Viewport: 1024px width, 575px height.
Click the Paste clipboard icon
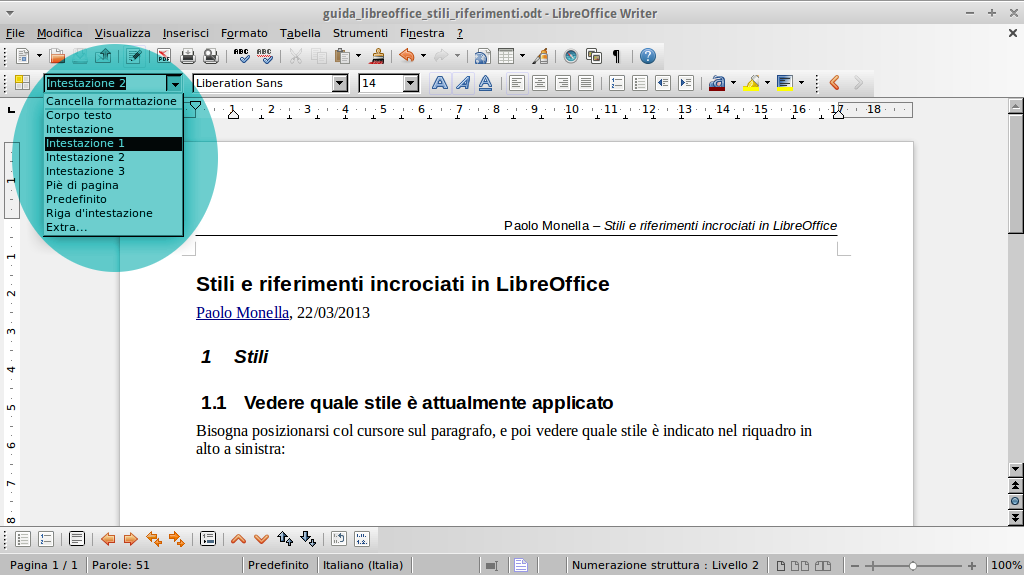[342, 56]
